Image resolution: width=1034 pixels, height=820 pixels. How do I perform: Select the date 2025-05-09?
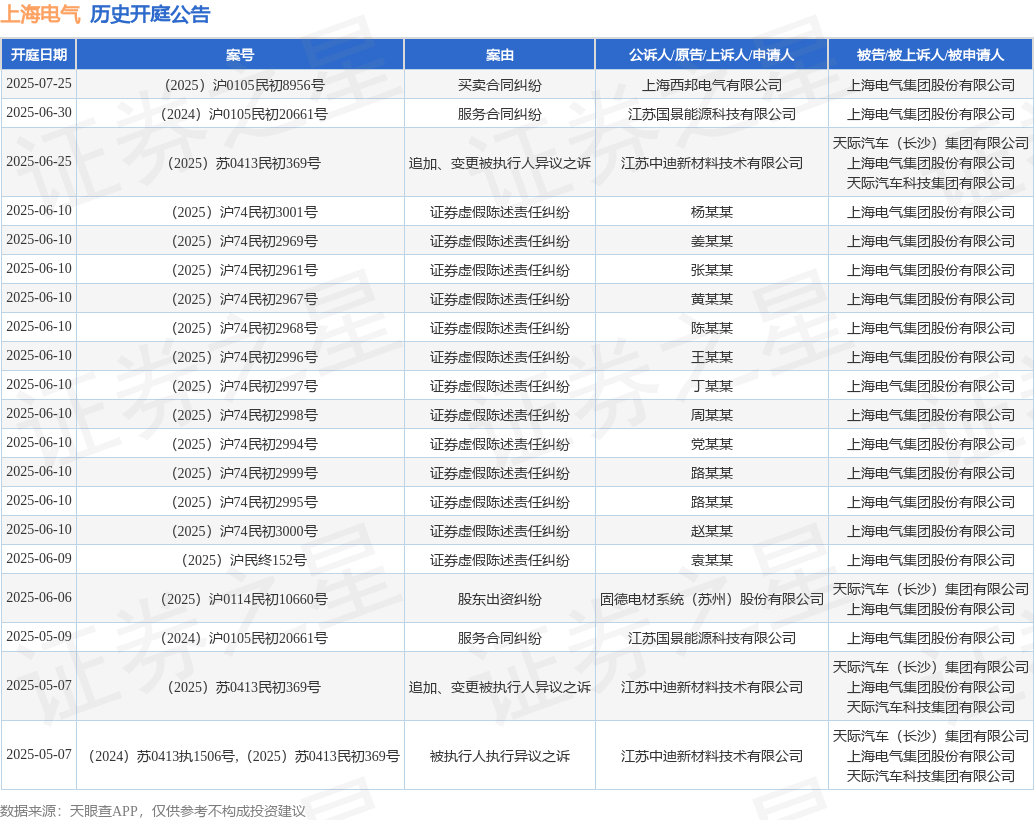point(39,637)
